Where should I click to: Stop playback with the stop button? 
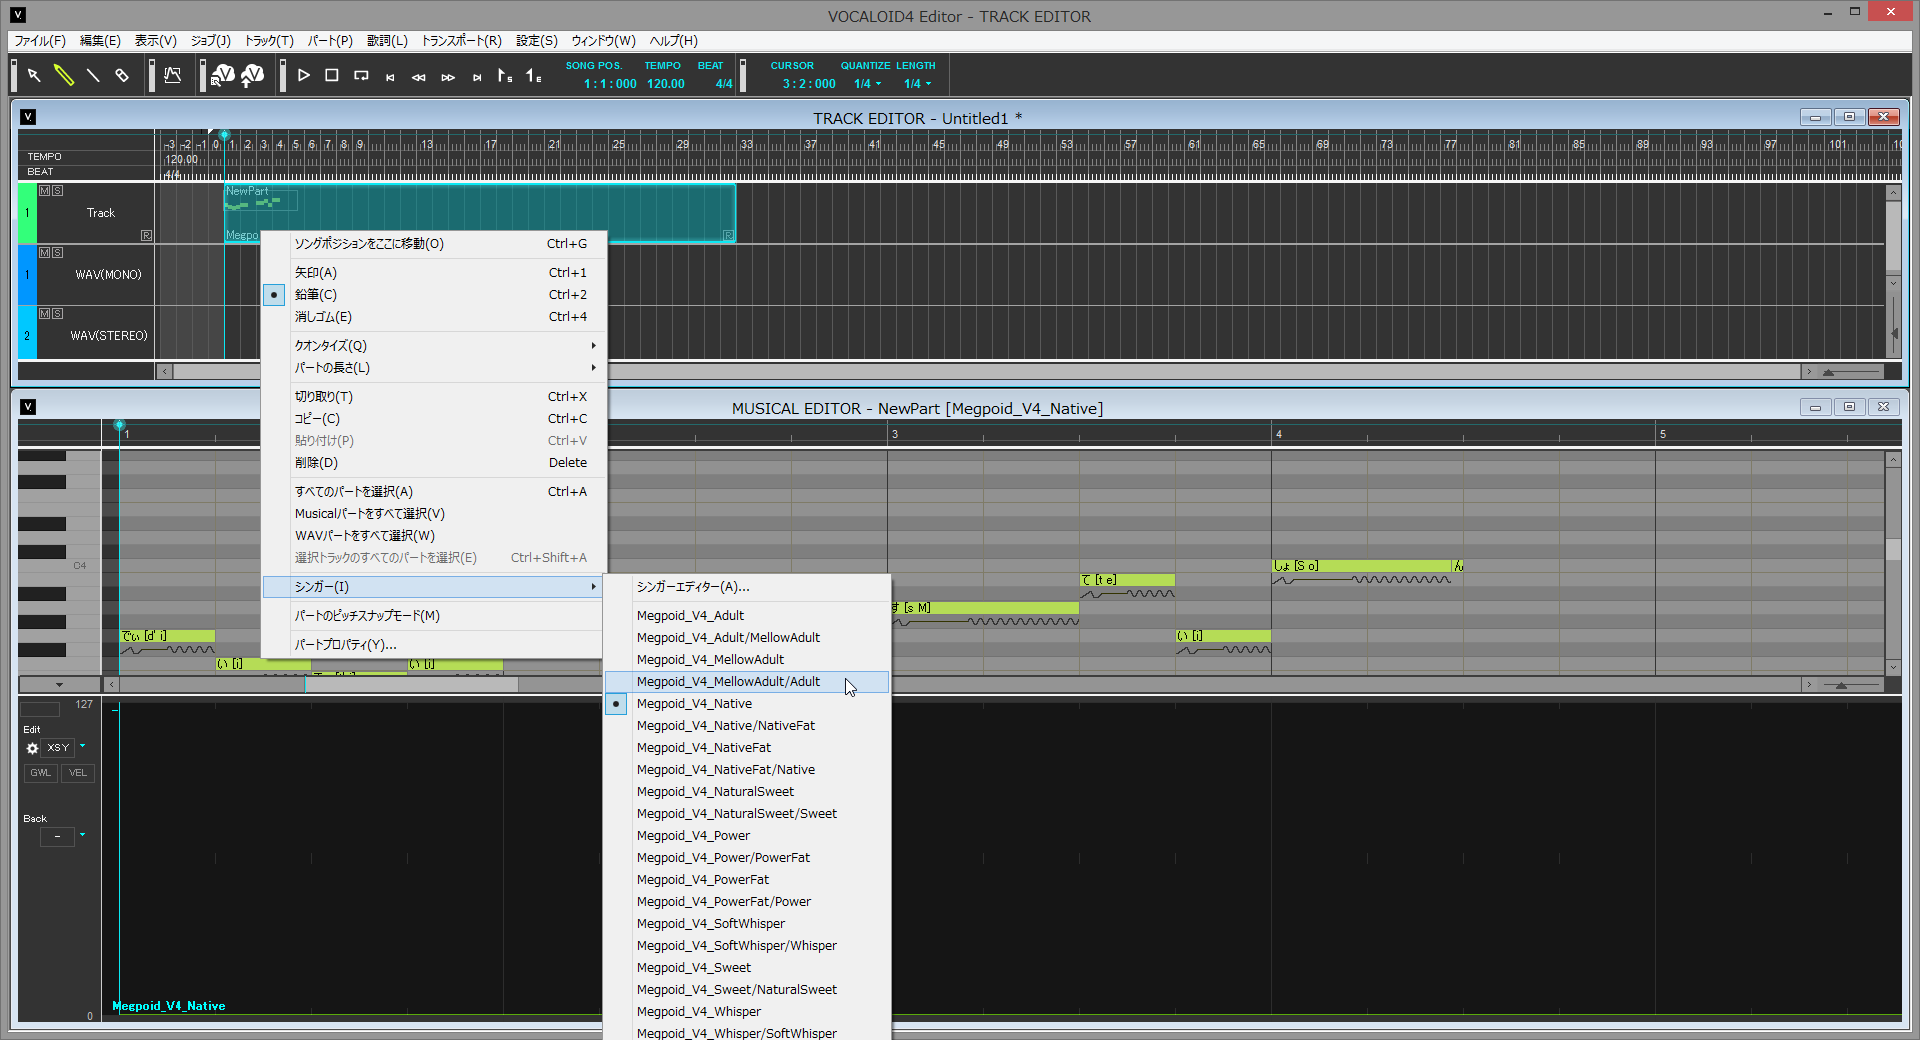332,76
